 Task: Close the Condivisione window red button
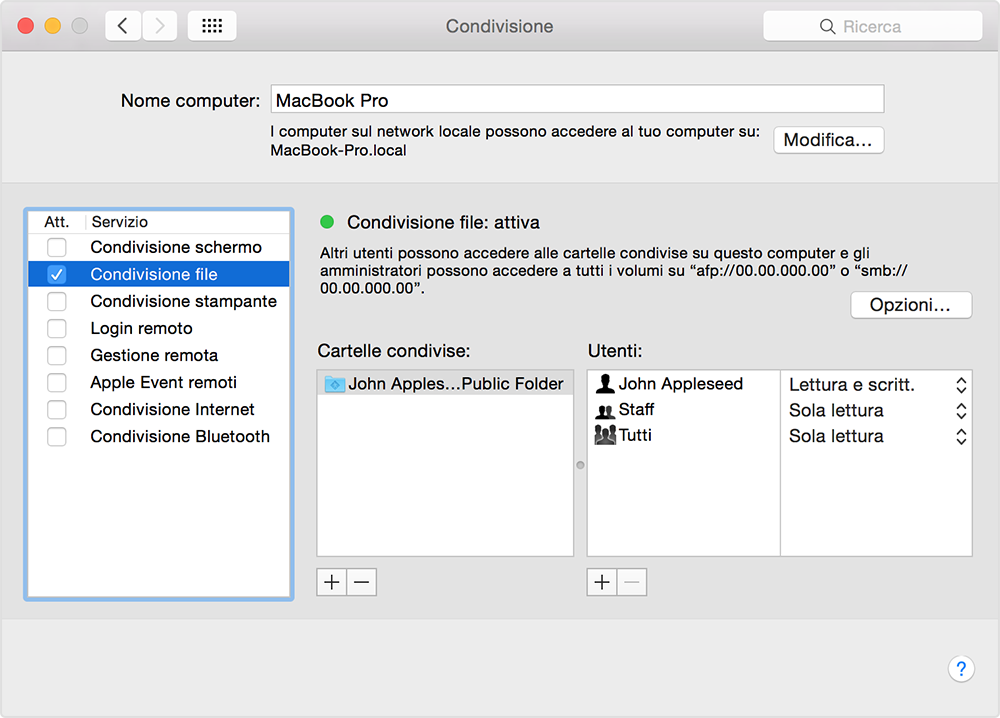(26, 26)
